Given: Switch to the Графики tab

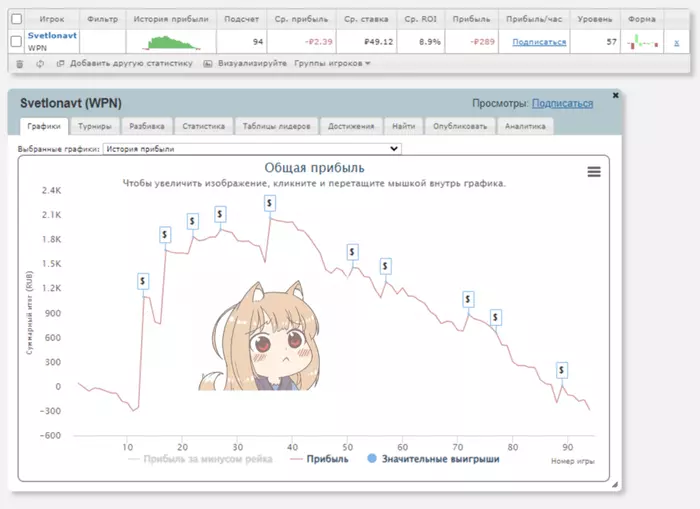Looking at the screenshot, I should click(44, 126).
